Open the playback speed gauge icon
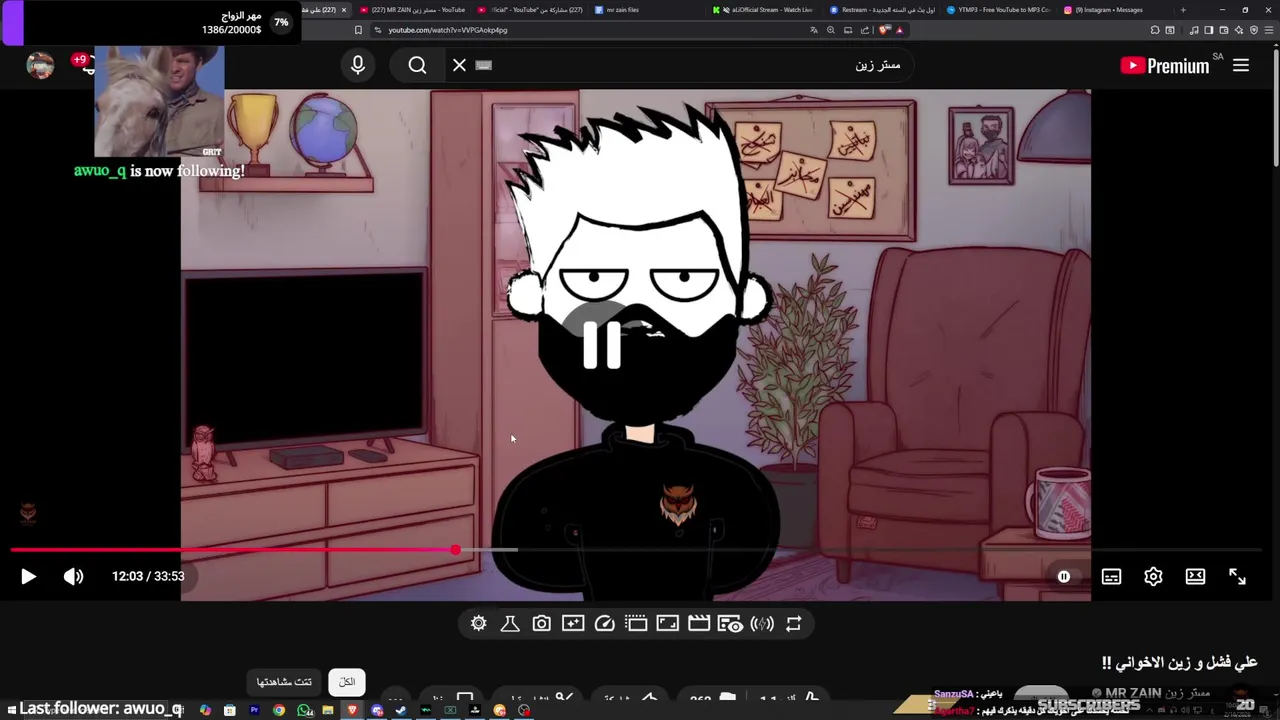This screenshot has height=720, width=1280. (x=605, y=623)
